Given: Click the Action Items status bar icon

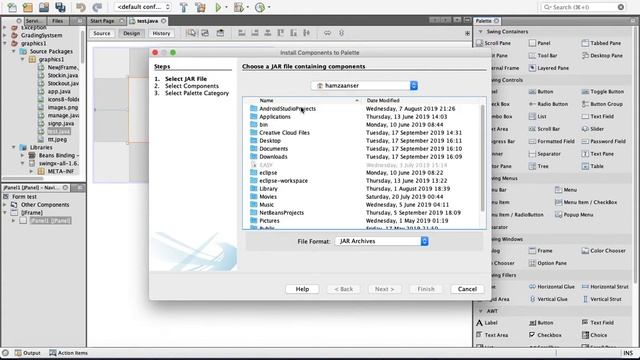Looking at the screenshot, I should pyautogui.click(x=53, y=353).
